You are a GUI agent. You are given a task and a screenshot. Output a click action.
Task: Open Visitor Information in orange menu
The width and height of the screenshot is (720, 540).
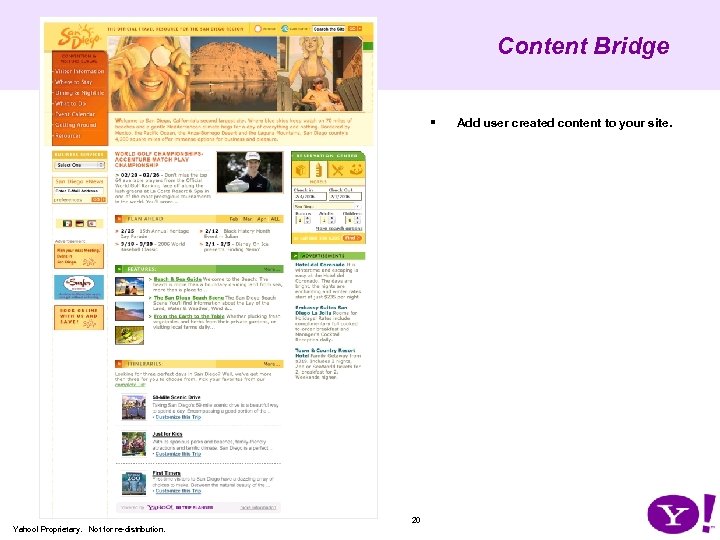pos(79,71)
